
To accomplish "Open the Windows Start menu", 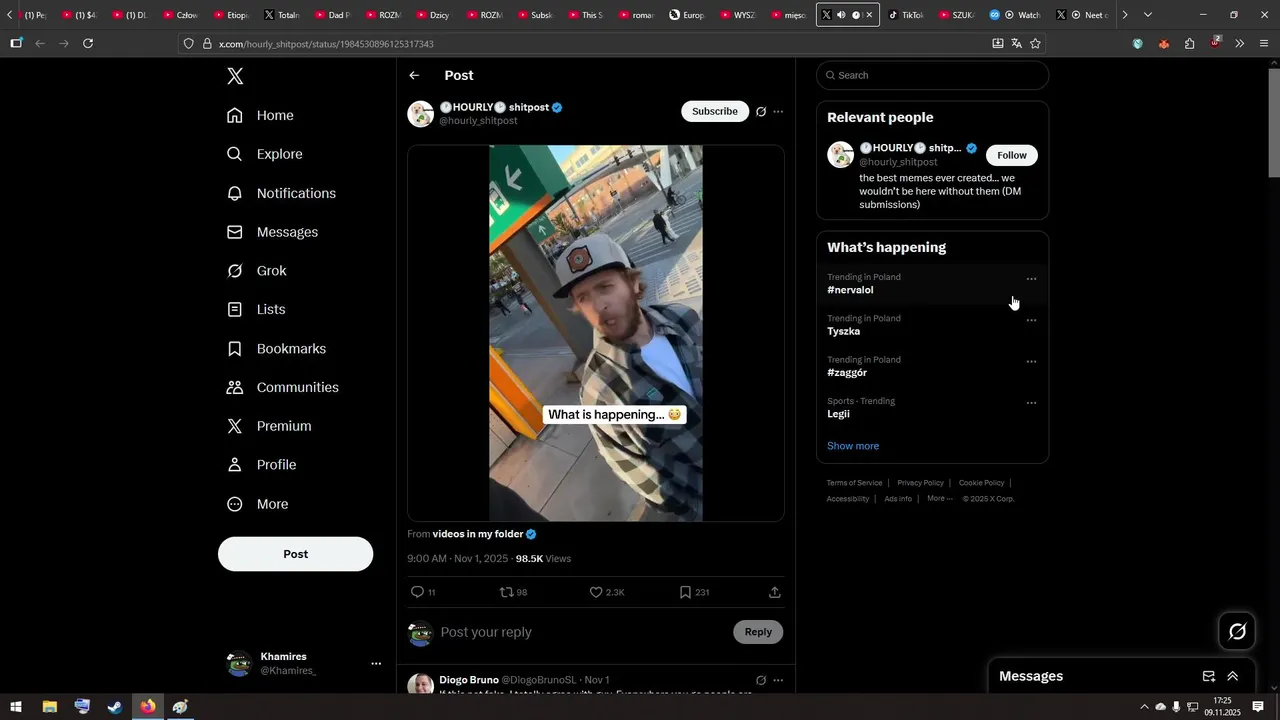I will click(16, 707).
